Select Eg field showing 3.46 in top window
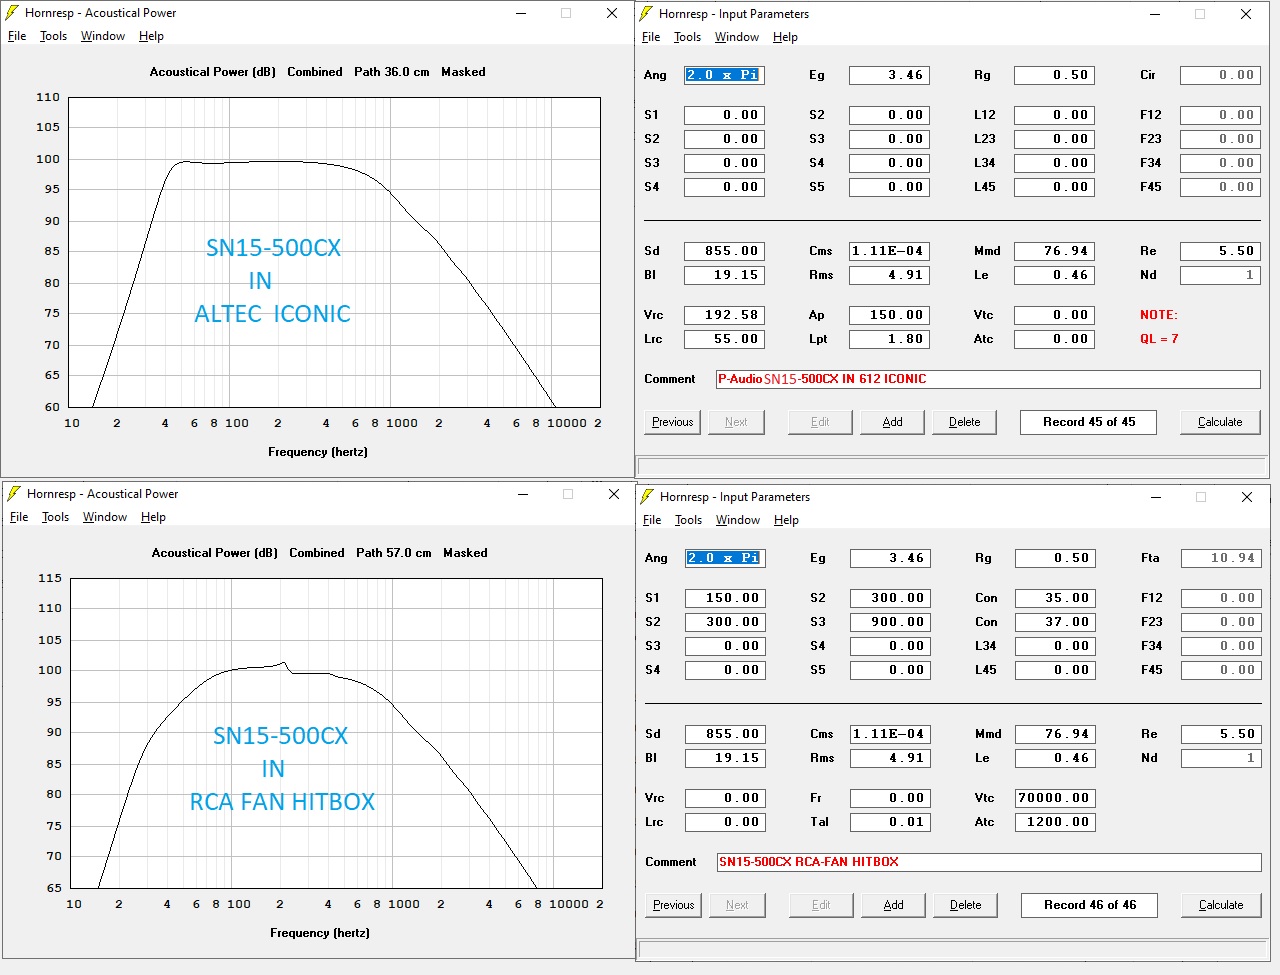1280x975 pixels. 889,75
